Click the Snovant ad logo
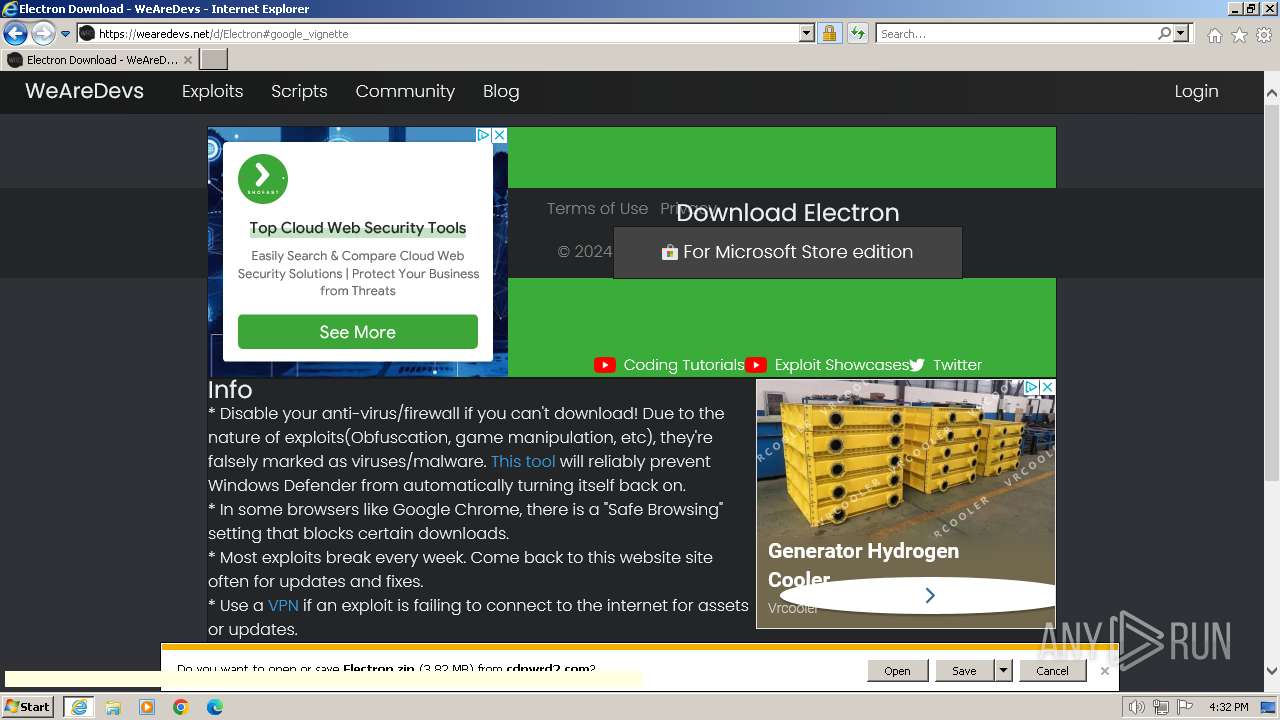The image size is (1280, 720). (263, 180)
